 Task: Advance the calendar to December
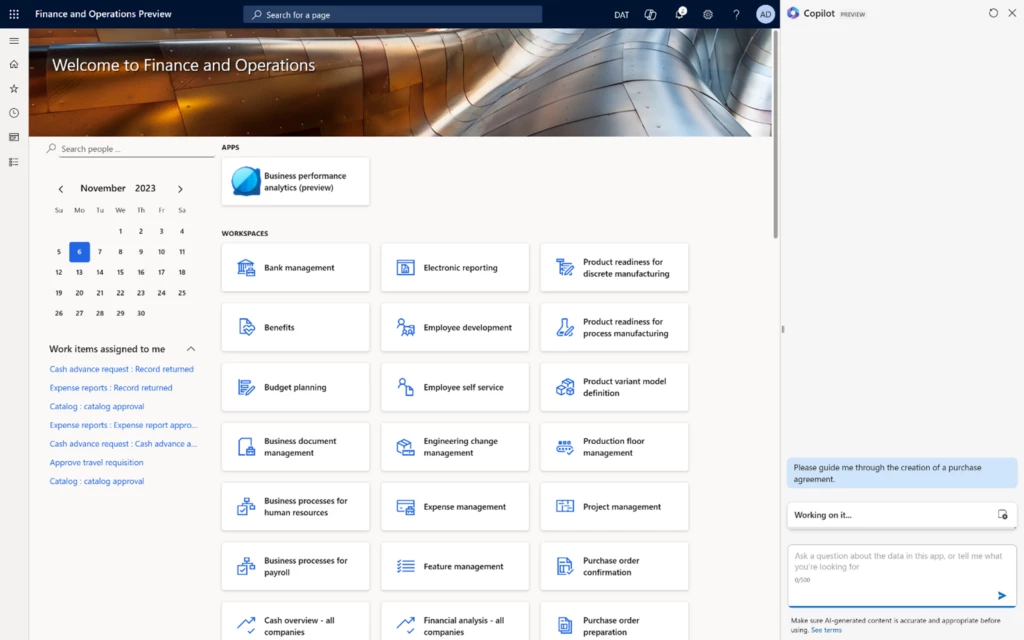180,188
